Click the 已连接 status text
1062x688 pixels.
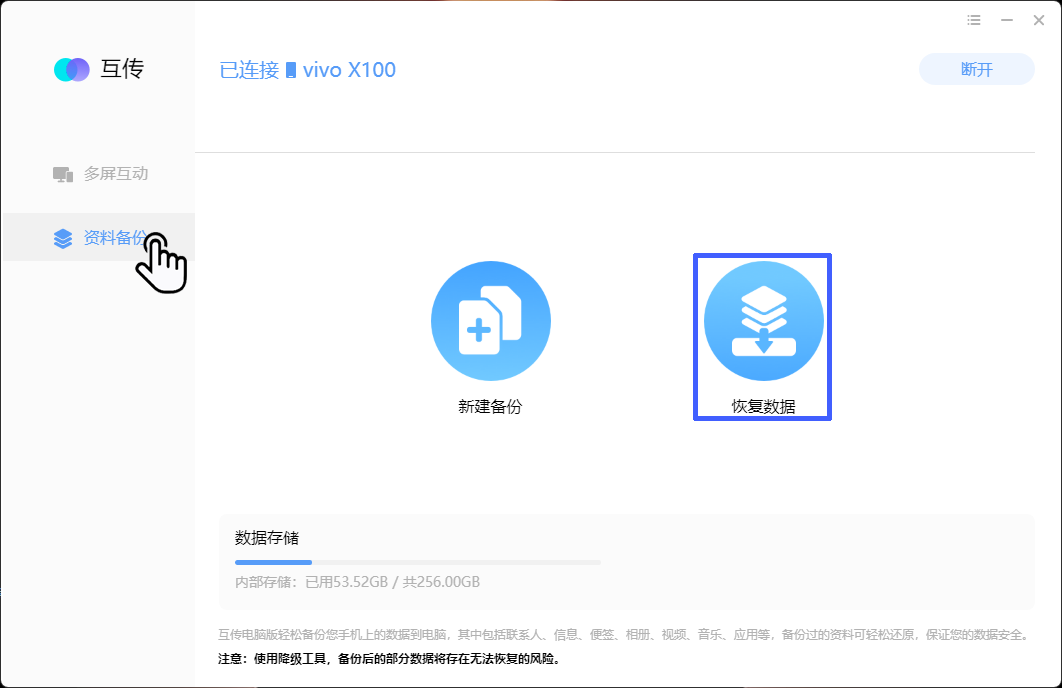tap(249, 70)
